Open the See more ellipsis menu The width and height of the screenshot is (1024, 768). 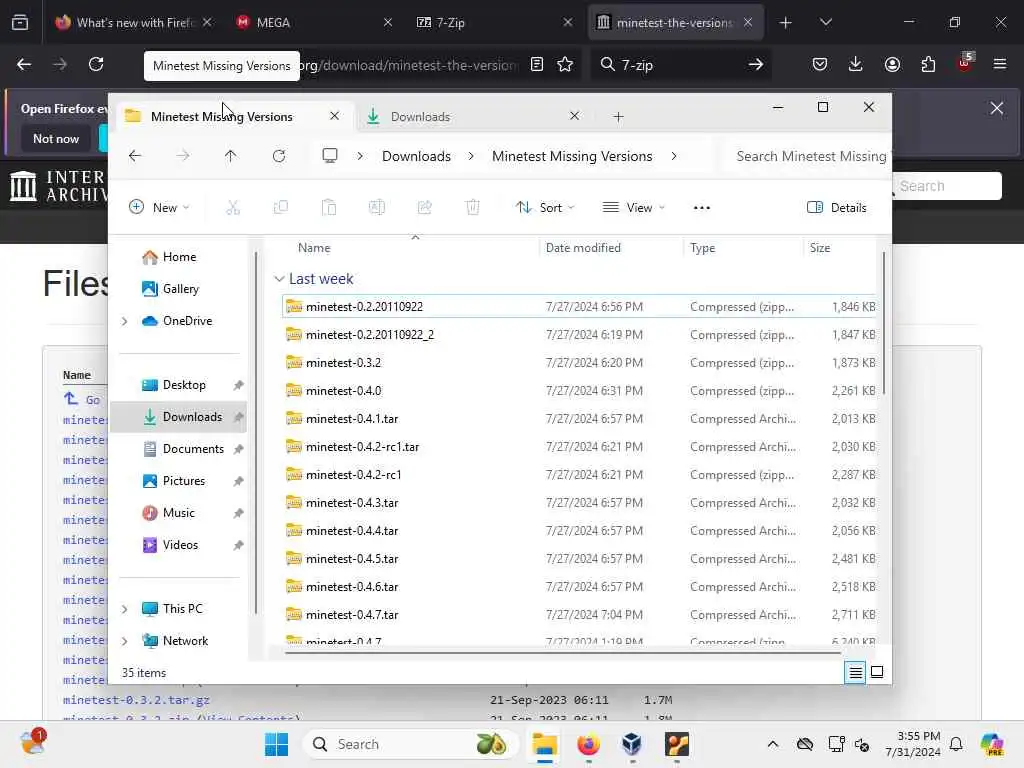click(701, 208)
